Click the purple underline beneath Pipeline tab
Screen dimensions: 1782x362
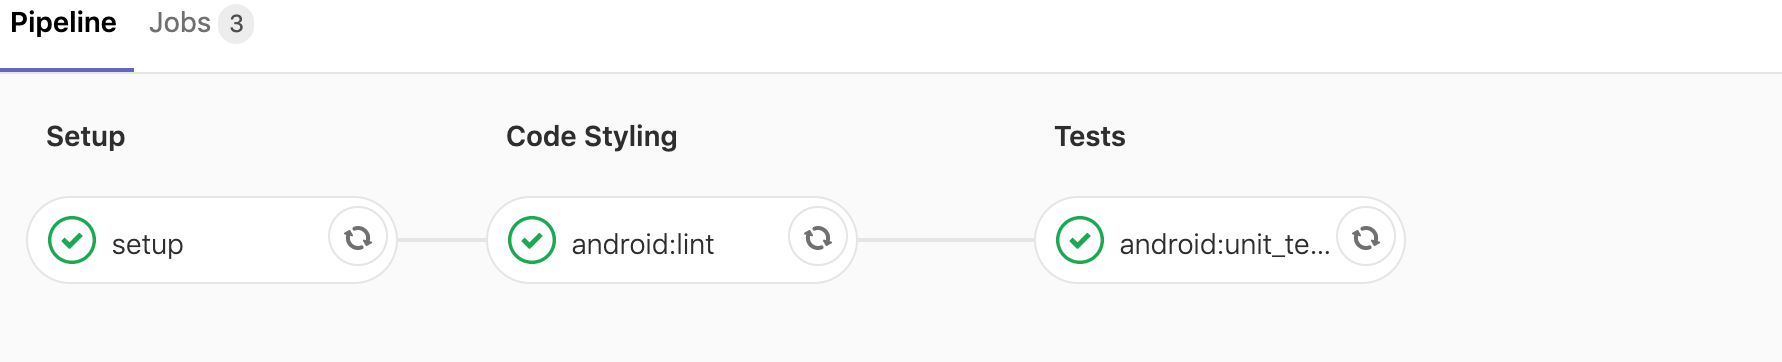click(67, 70)
